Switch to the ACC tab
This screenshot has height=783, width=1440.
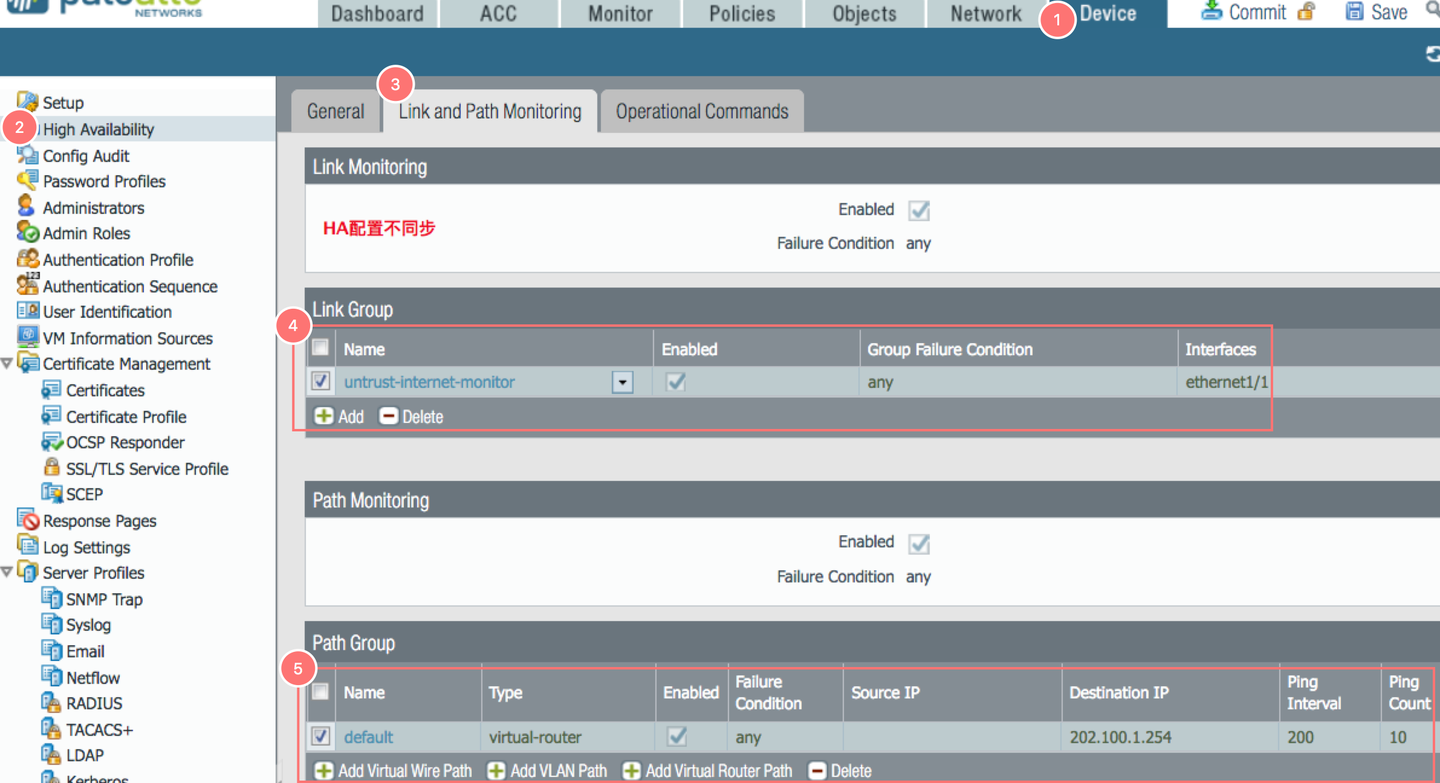498,14
